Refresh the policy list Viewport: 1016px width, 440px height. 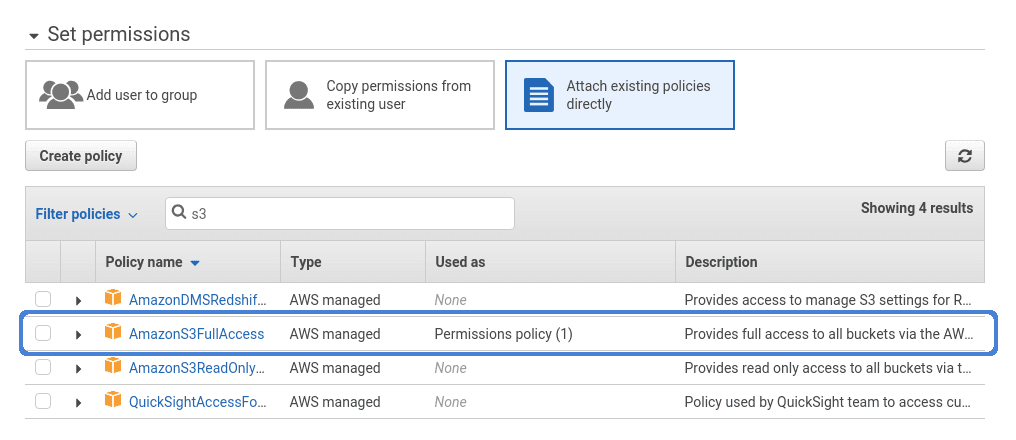tap(965, 156)
